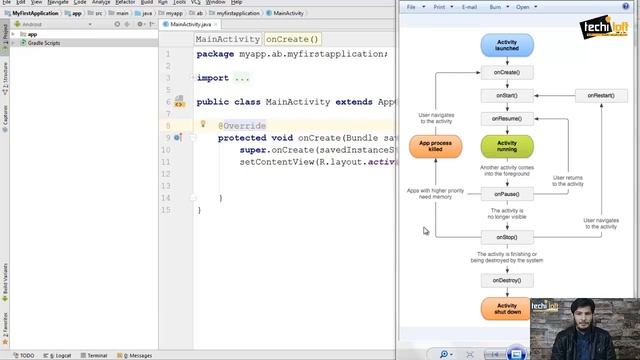This screenshot has width=640, height=360.
Task: Open the Terminal tool window
Action: [93, 356]
